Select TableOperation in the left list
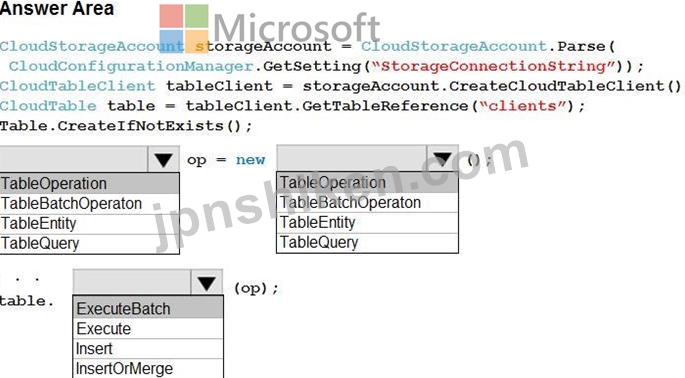Image resolution: width=685 pixels, height=378 pixels. 90,184
